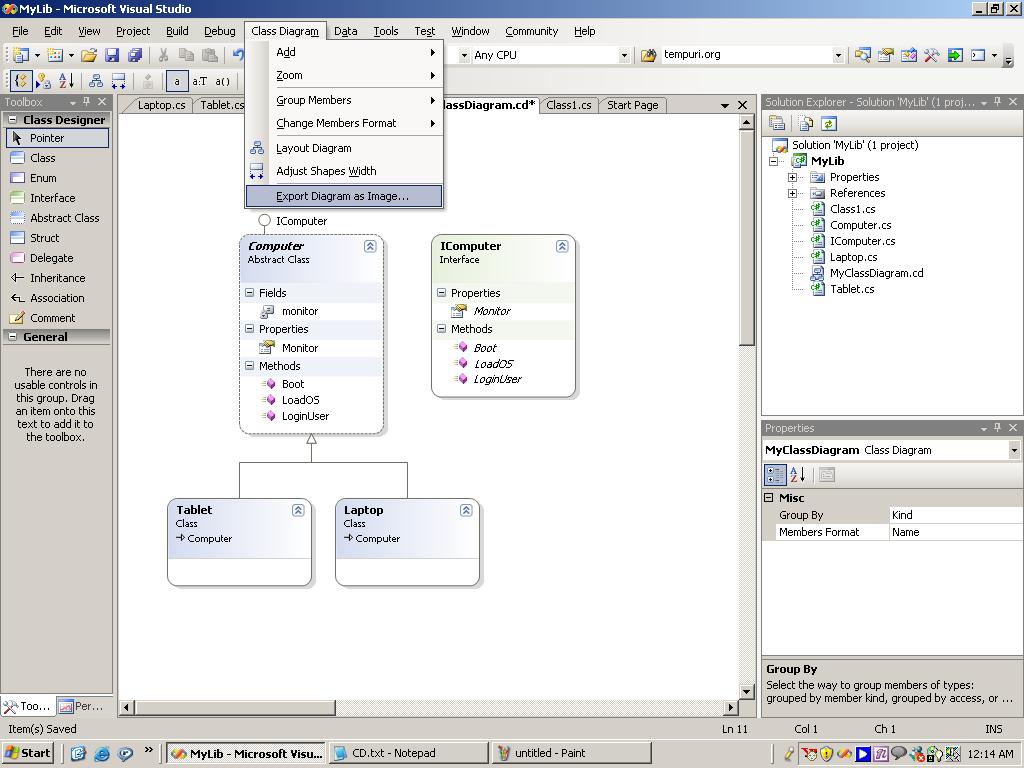
Task: Select Inheritance tool in Toolbox
Action: [x=57, y=278]
